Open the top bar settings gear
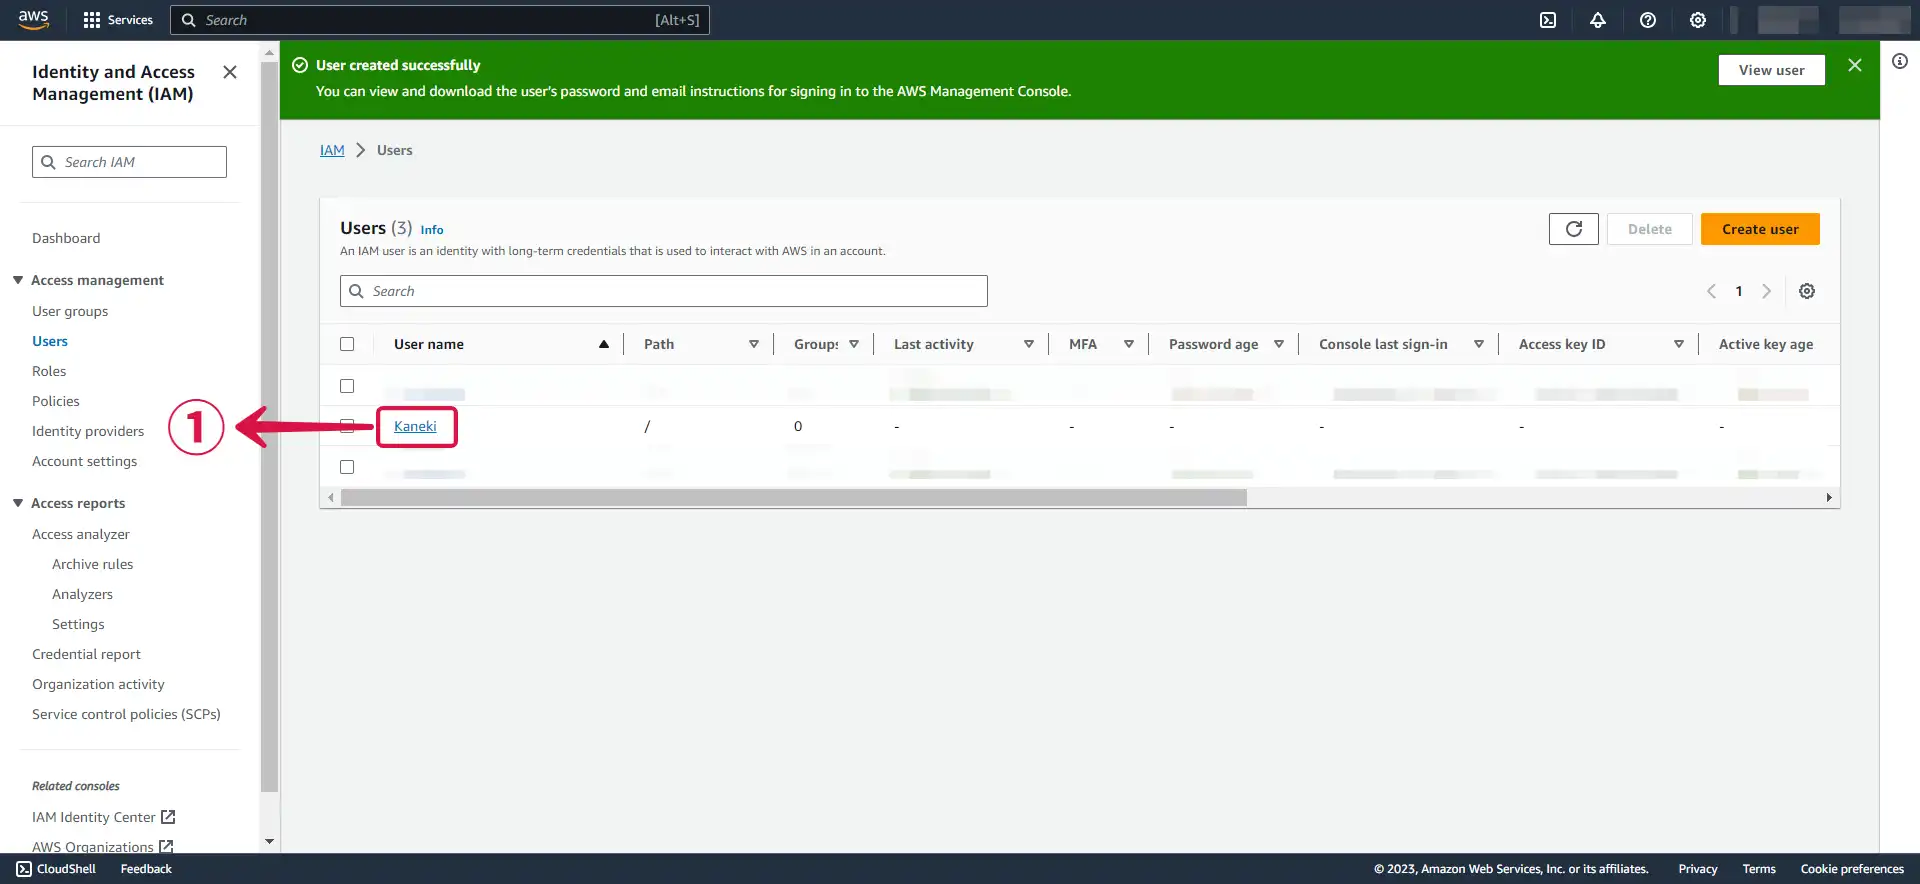 coord(1698,20)
